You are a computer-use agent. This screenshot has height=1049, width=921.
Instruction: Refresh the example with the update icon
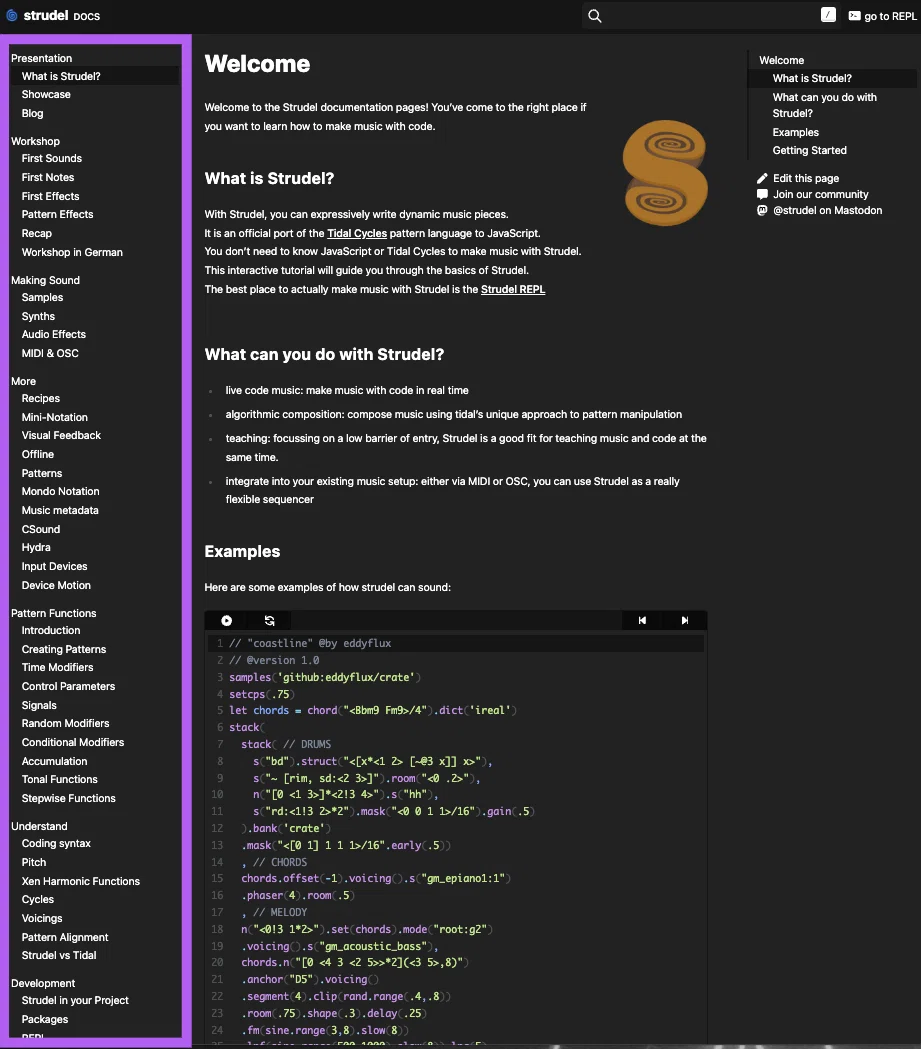pos(270,621)
